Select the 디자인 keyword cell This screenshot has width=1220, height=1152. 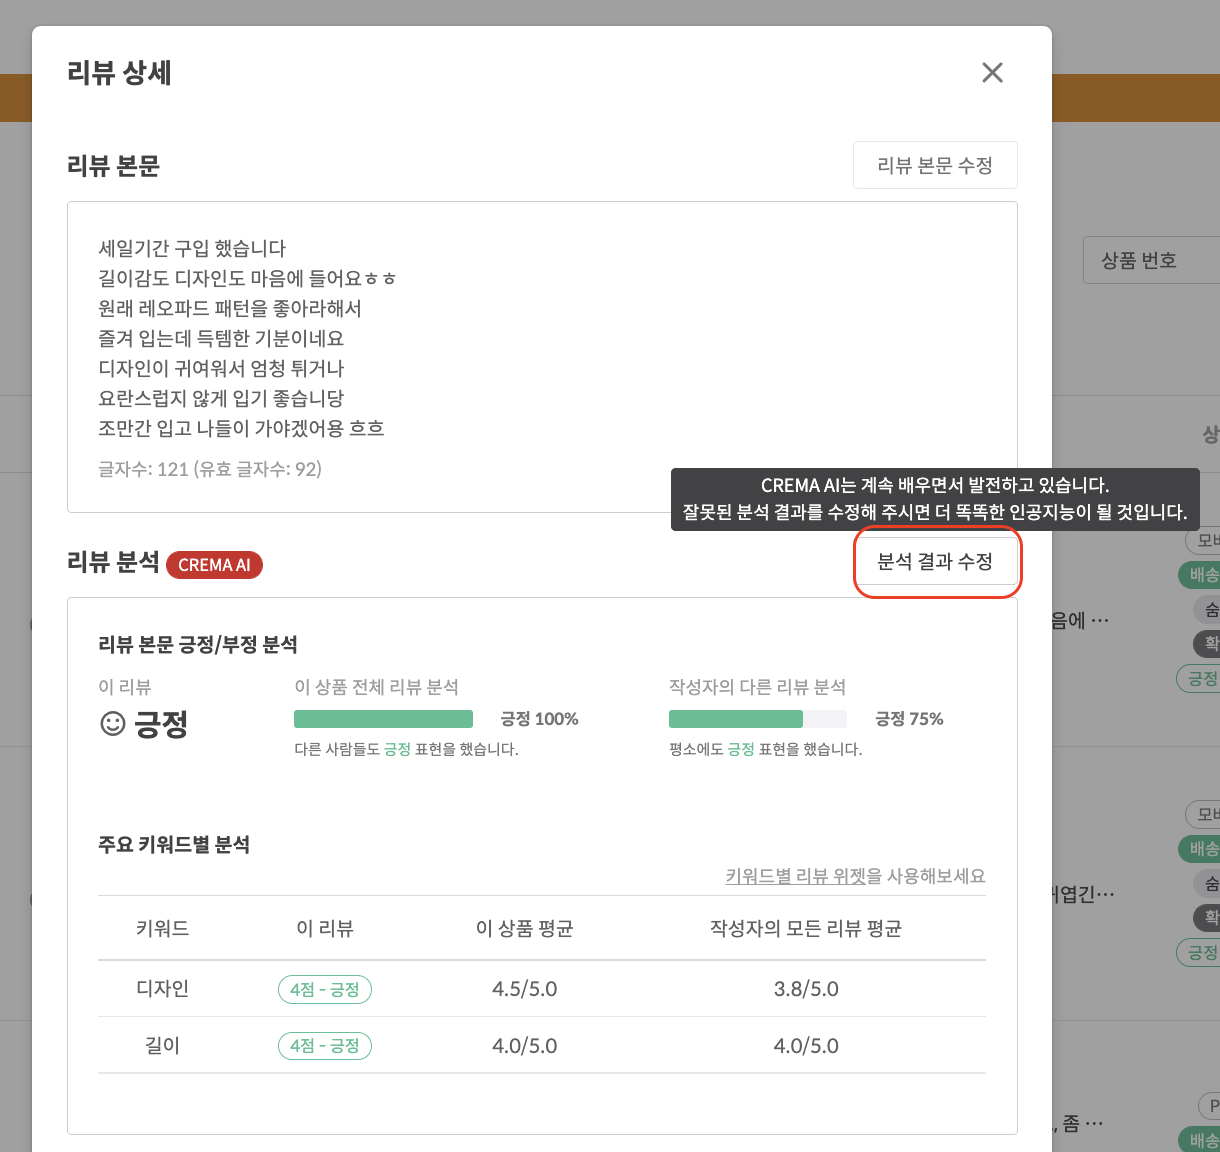point(162,989)
